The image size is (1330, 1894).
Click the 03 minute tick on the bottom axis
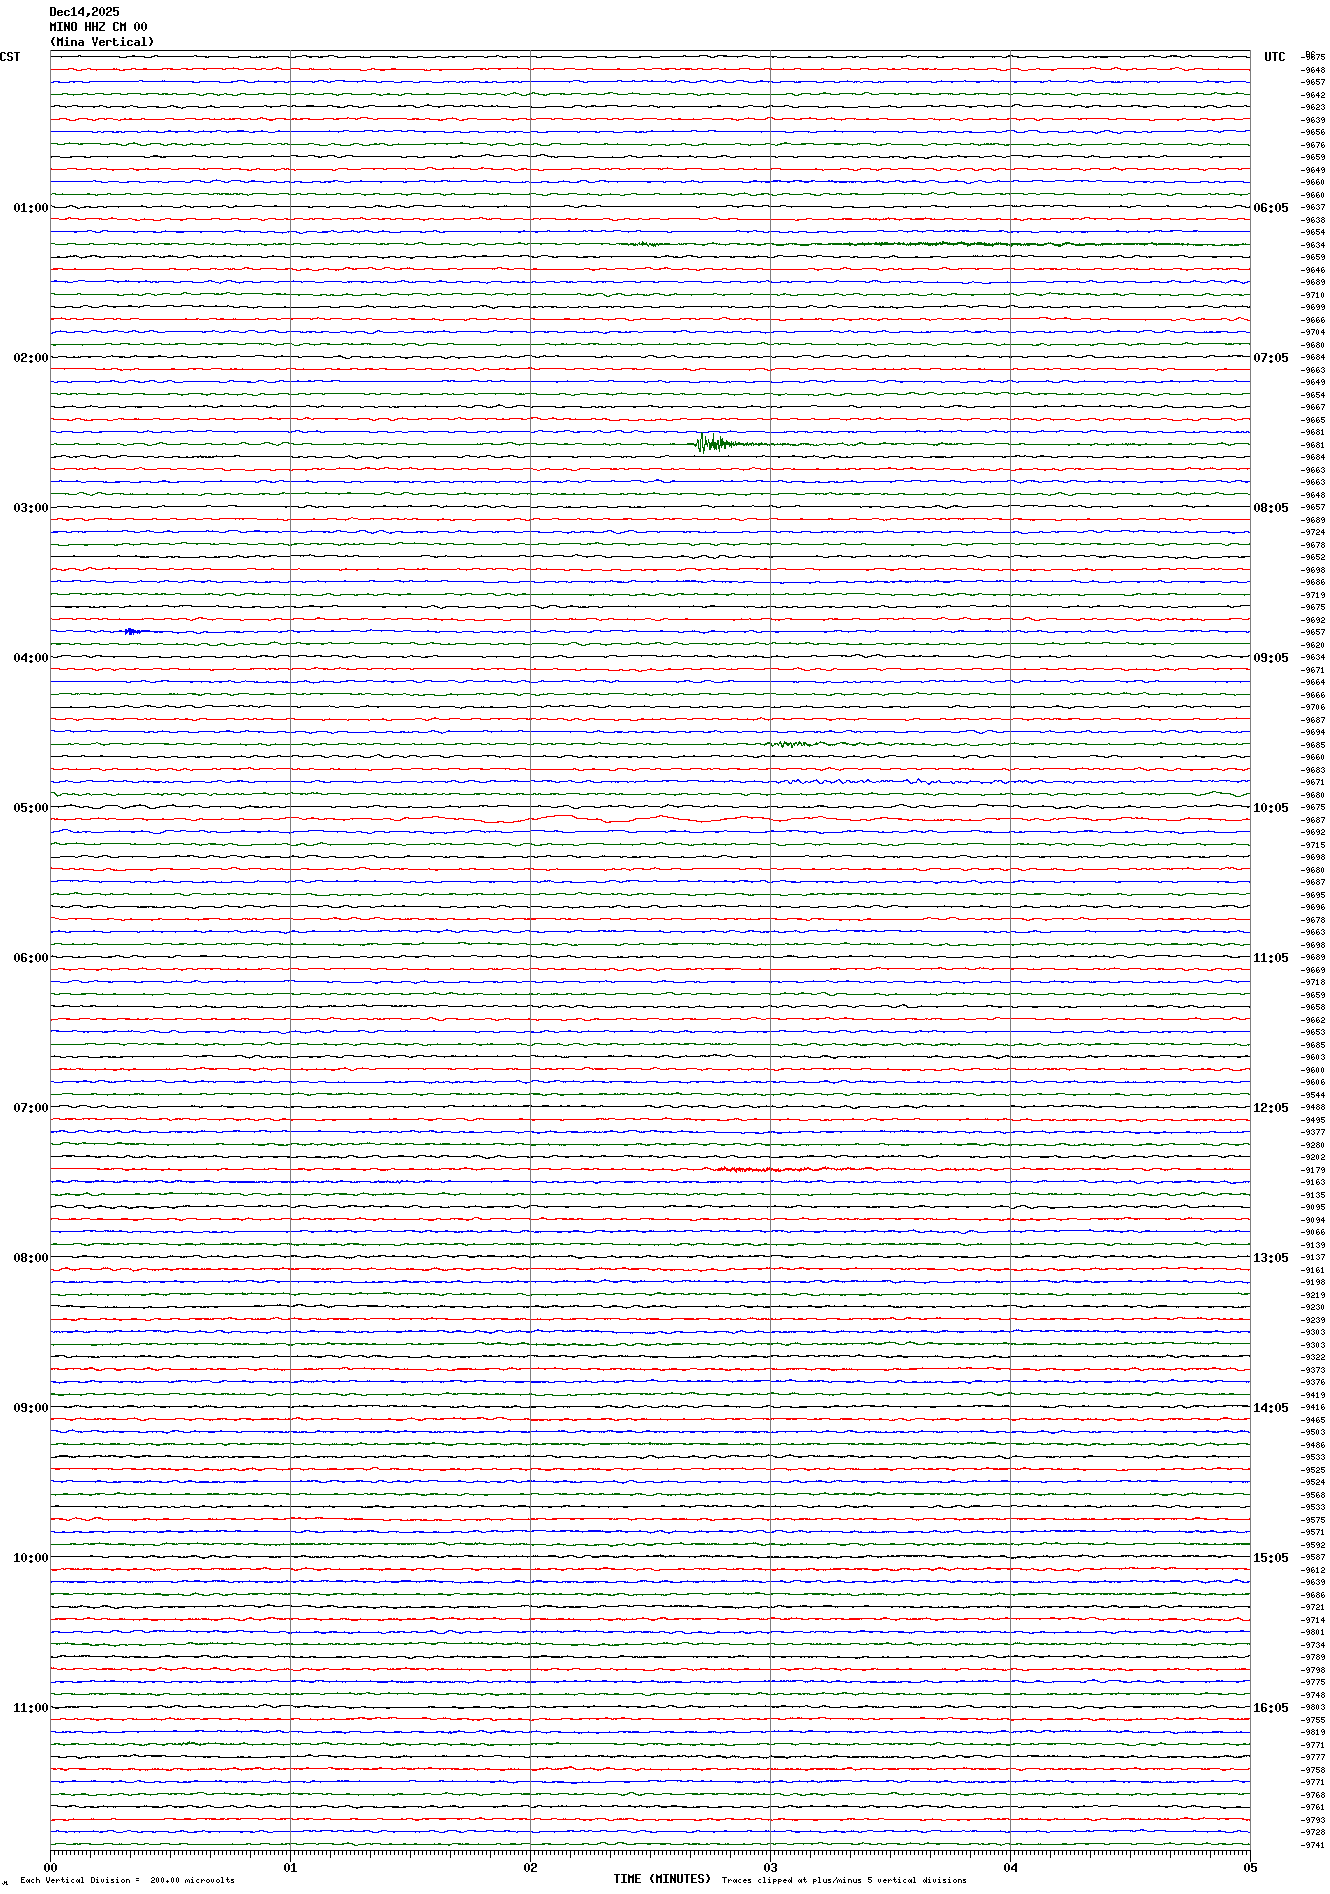pos(770,1867)
